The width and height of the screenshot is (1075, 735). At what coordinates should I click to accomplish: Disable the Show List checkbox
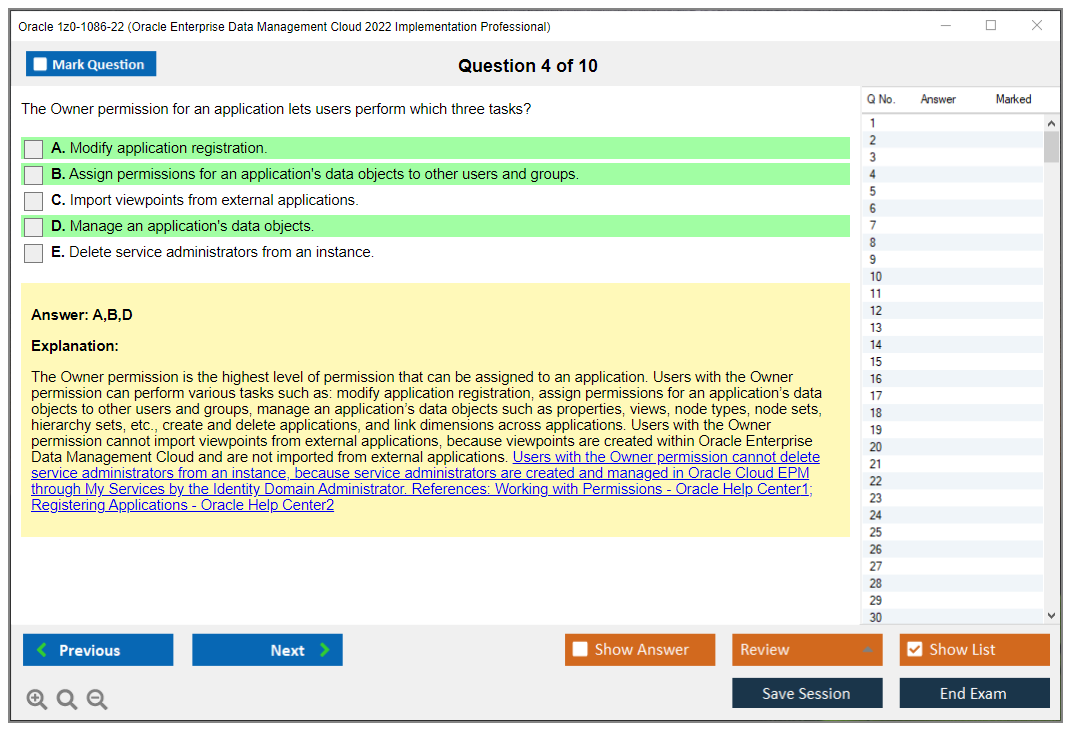(914, 649)
